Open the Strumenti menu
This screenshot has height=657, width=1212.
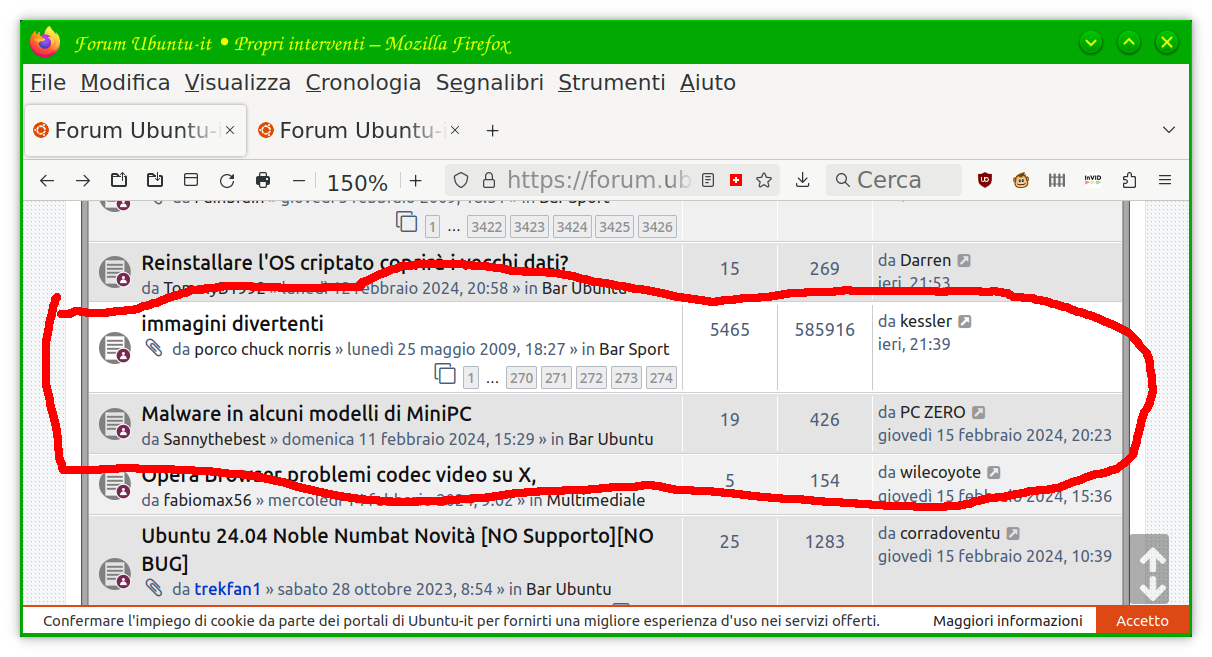click(x=611, y=83)
